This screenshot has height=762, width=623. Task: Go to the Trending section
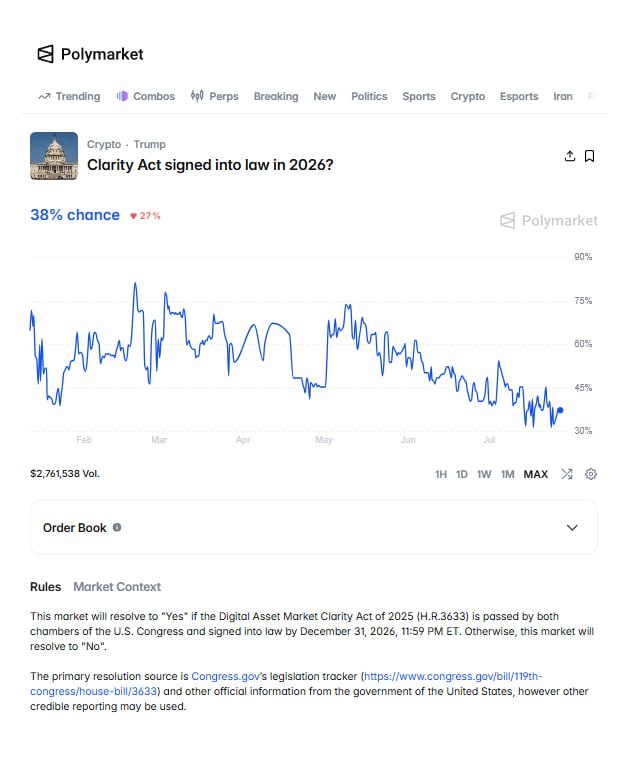click(69, 96)
